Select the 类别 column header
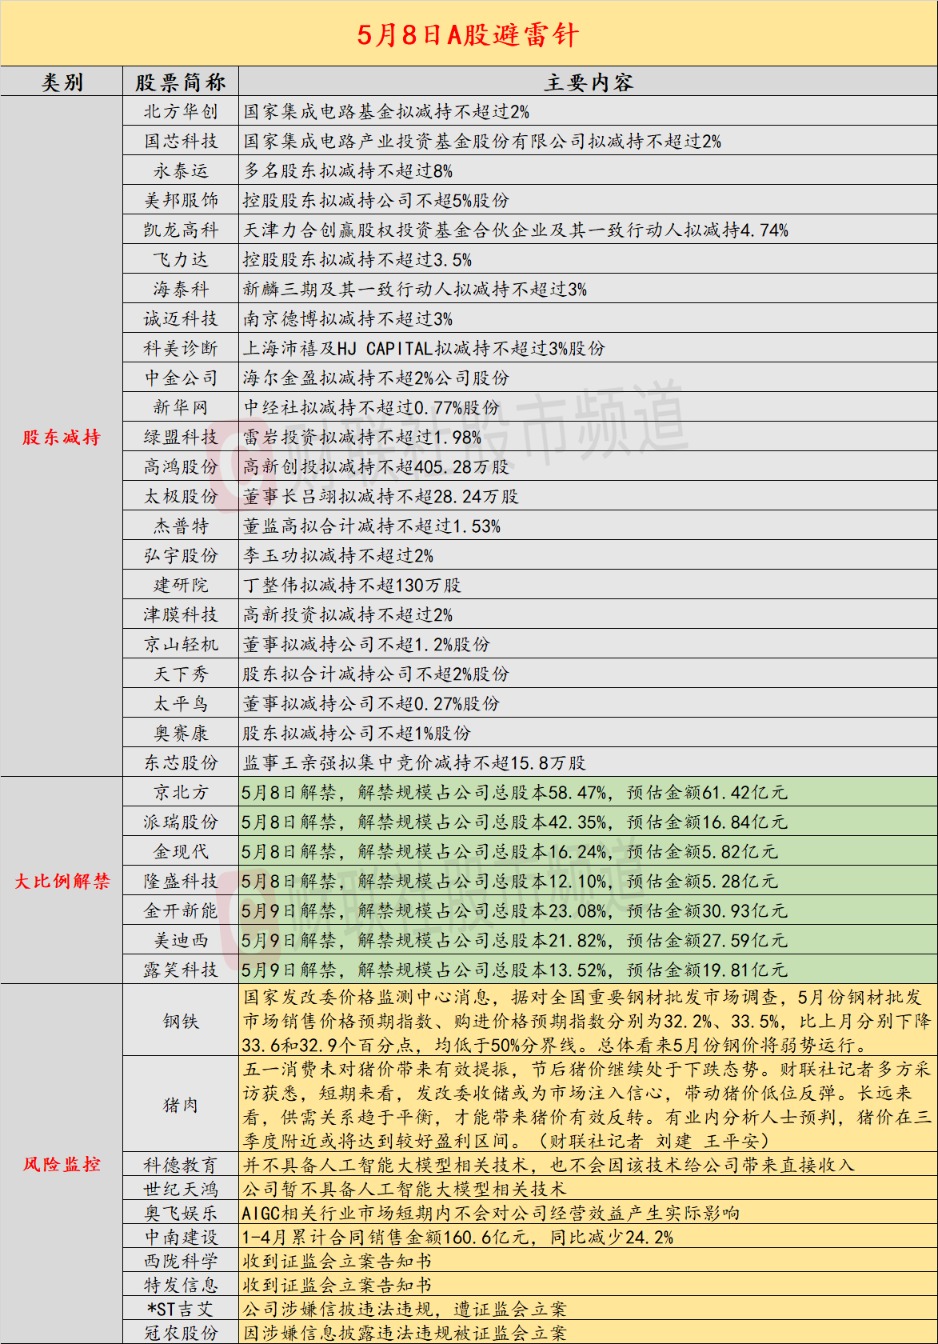The image size is (938, 1344). [62, 82]
